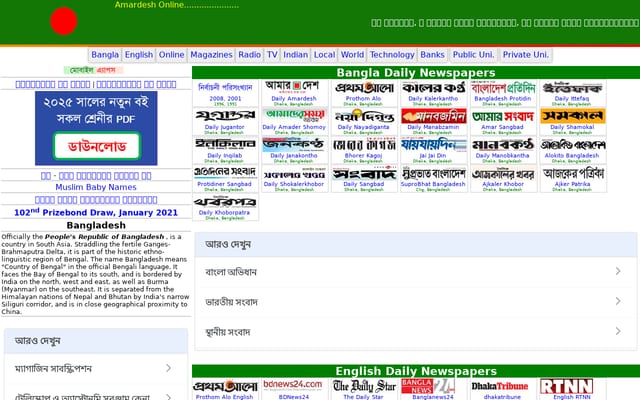Click the মোবাইল এ্যাপস badge

click(93, 70)
